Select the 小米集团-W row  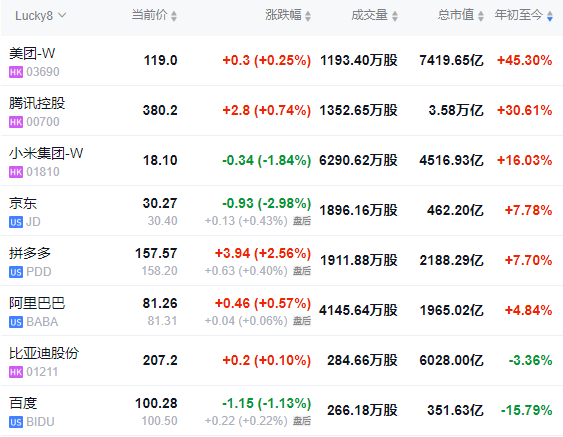coord(282,161)
